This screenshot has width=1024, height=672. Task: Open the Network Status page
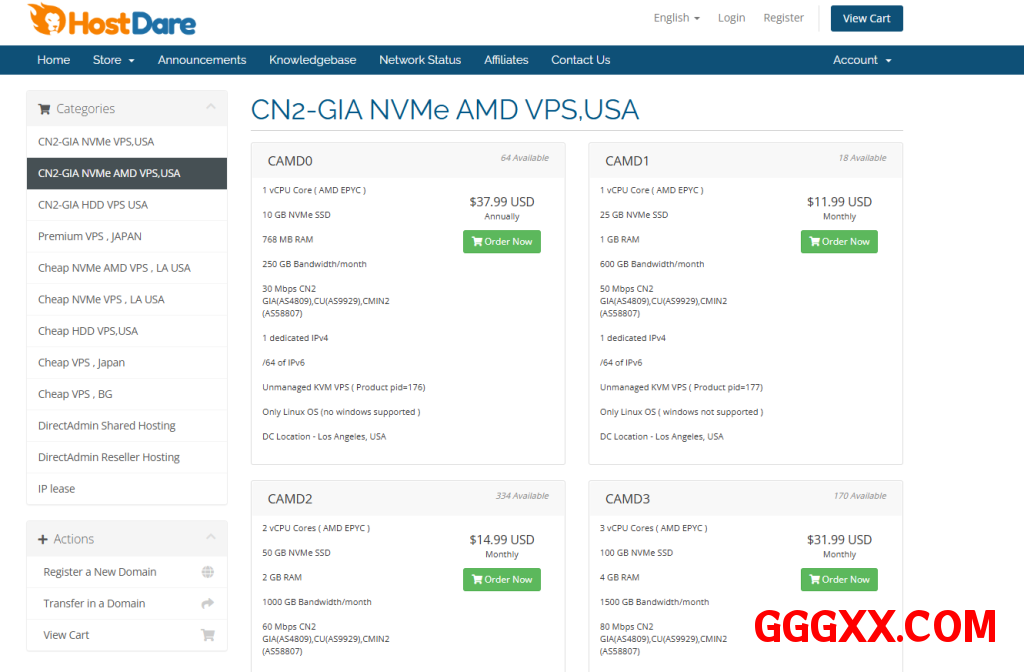click(420, 60)
